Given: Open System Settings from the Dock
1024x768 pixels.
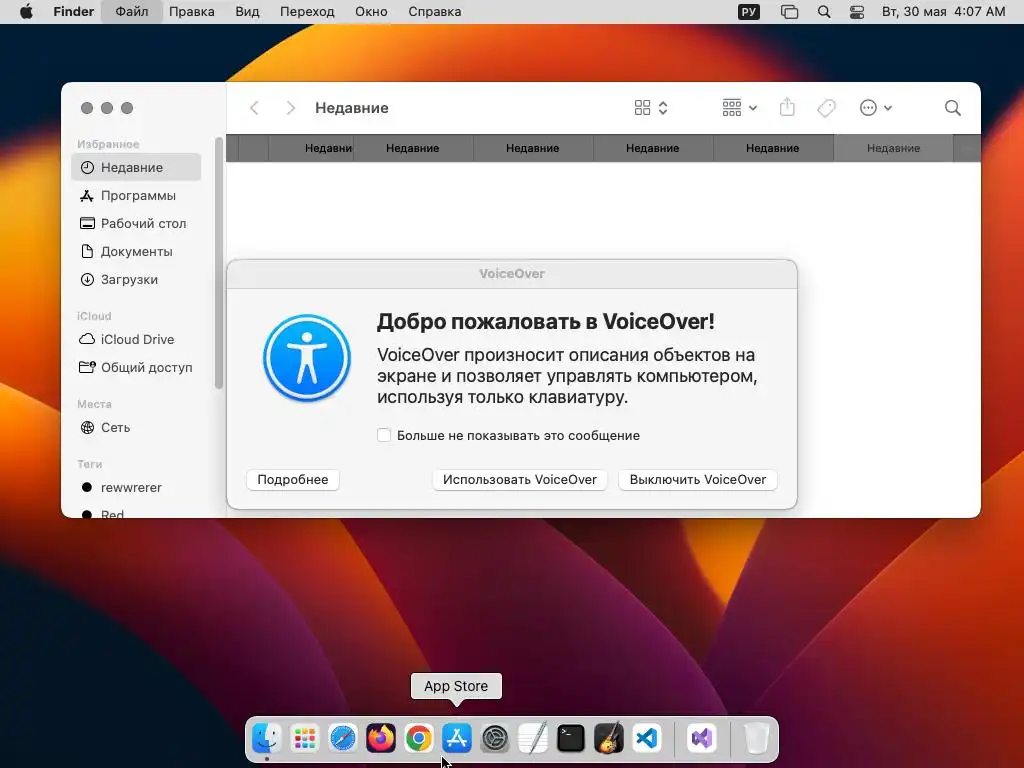Looking at the screenshot, I should [x=495, y=739].
